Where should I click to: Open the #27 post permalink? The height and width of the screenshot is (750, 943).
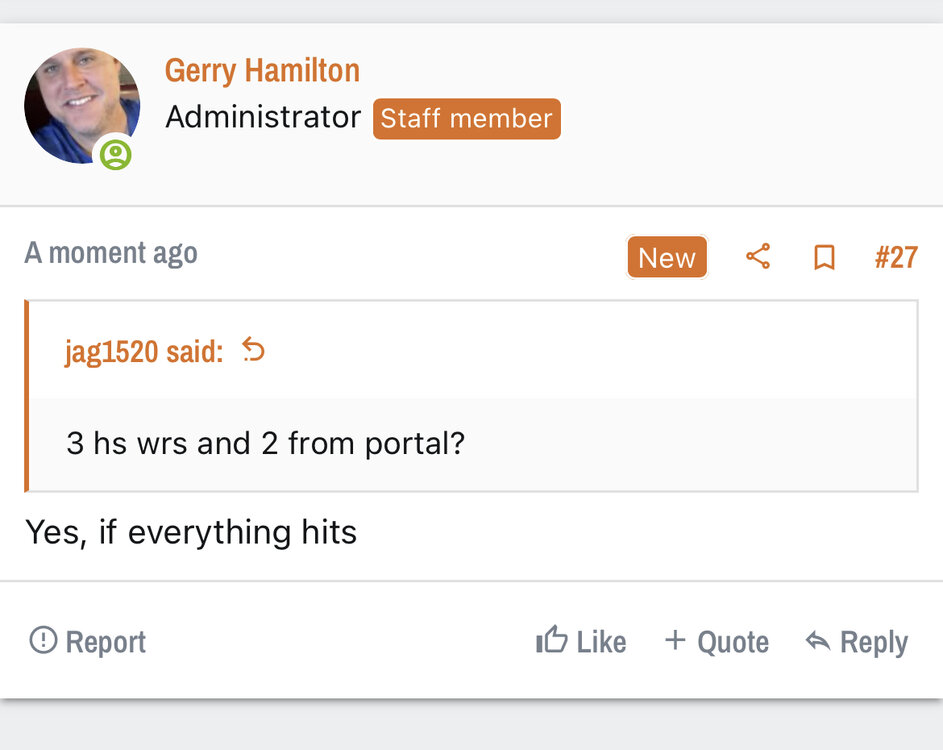(895, 258)
